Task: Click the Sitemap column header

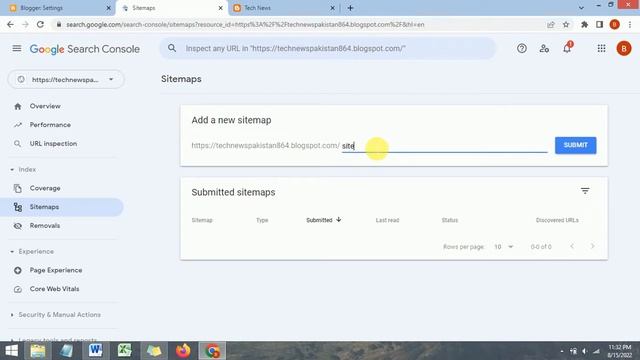Action: [x=202, y=220]
